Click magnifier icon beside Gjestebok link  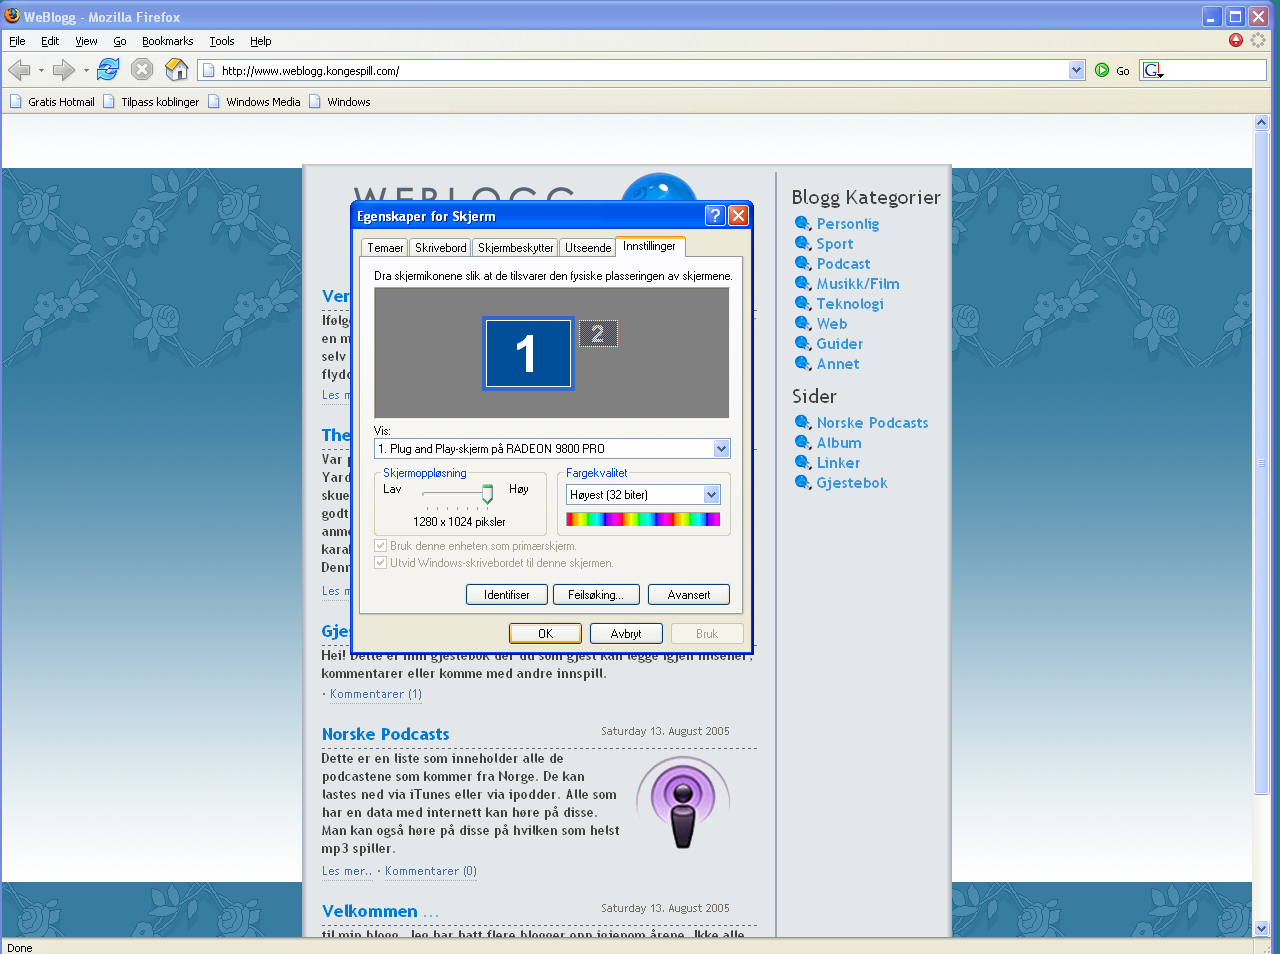(802, 482)
